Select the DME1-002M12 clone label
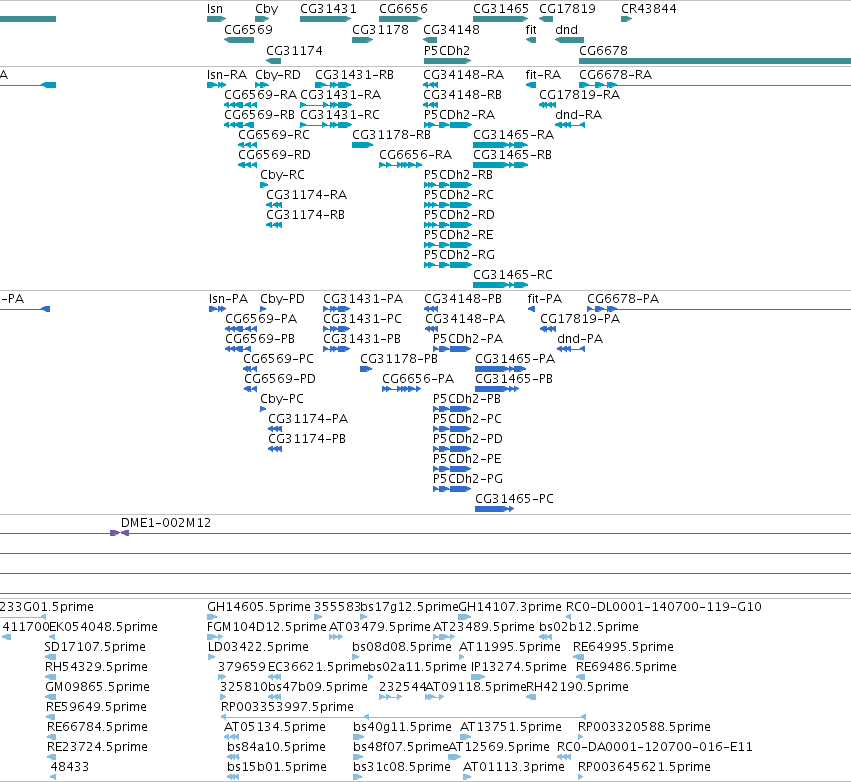Screen dimensions: 851x782 pyautogui.click(x=166, y=523)
